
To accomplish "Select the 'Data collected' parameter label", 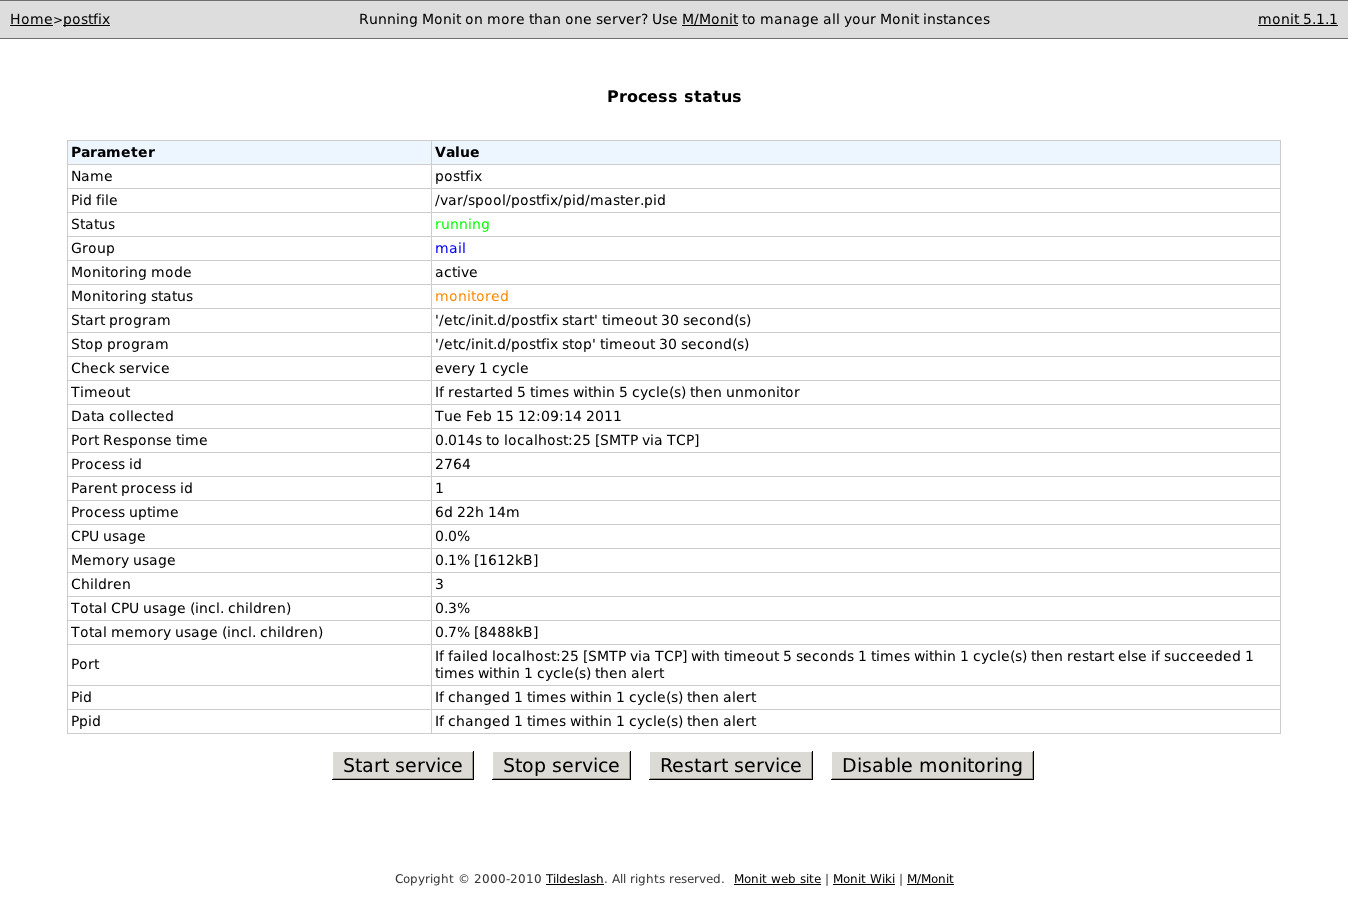I will (x=122, y=416).
